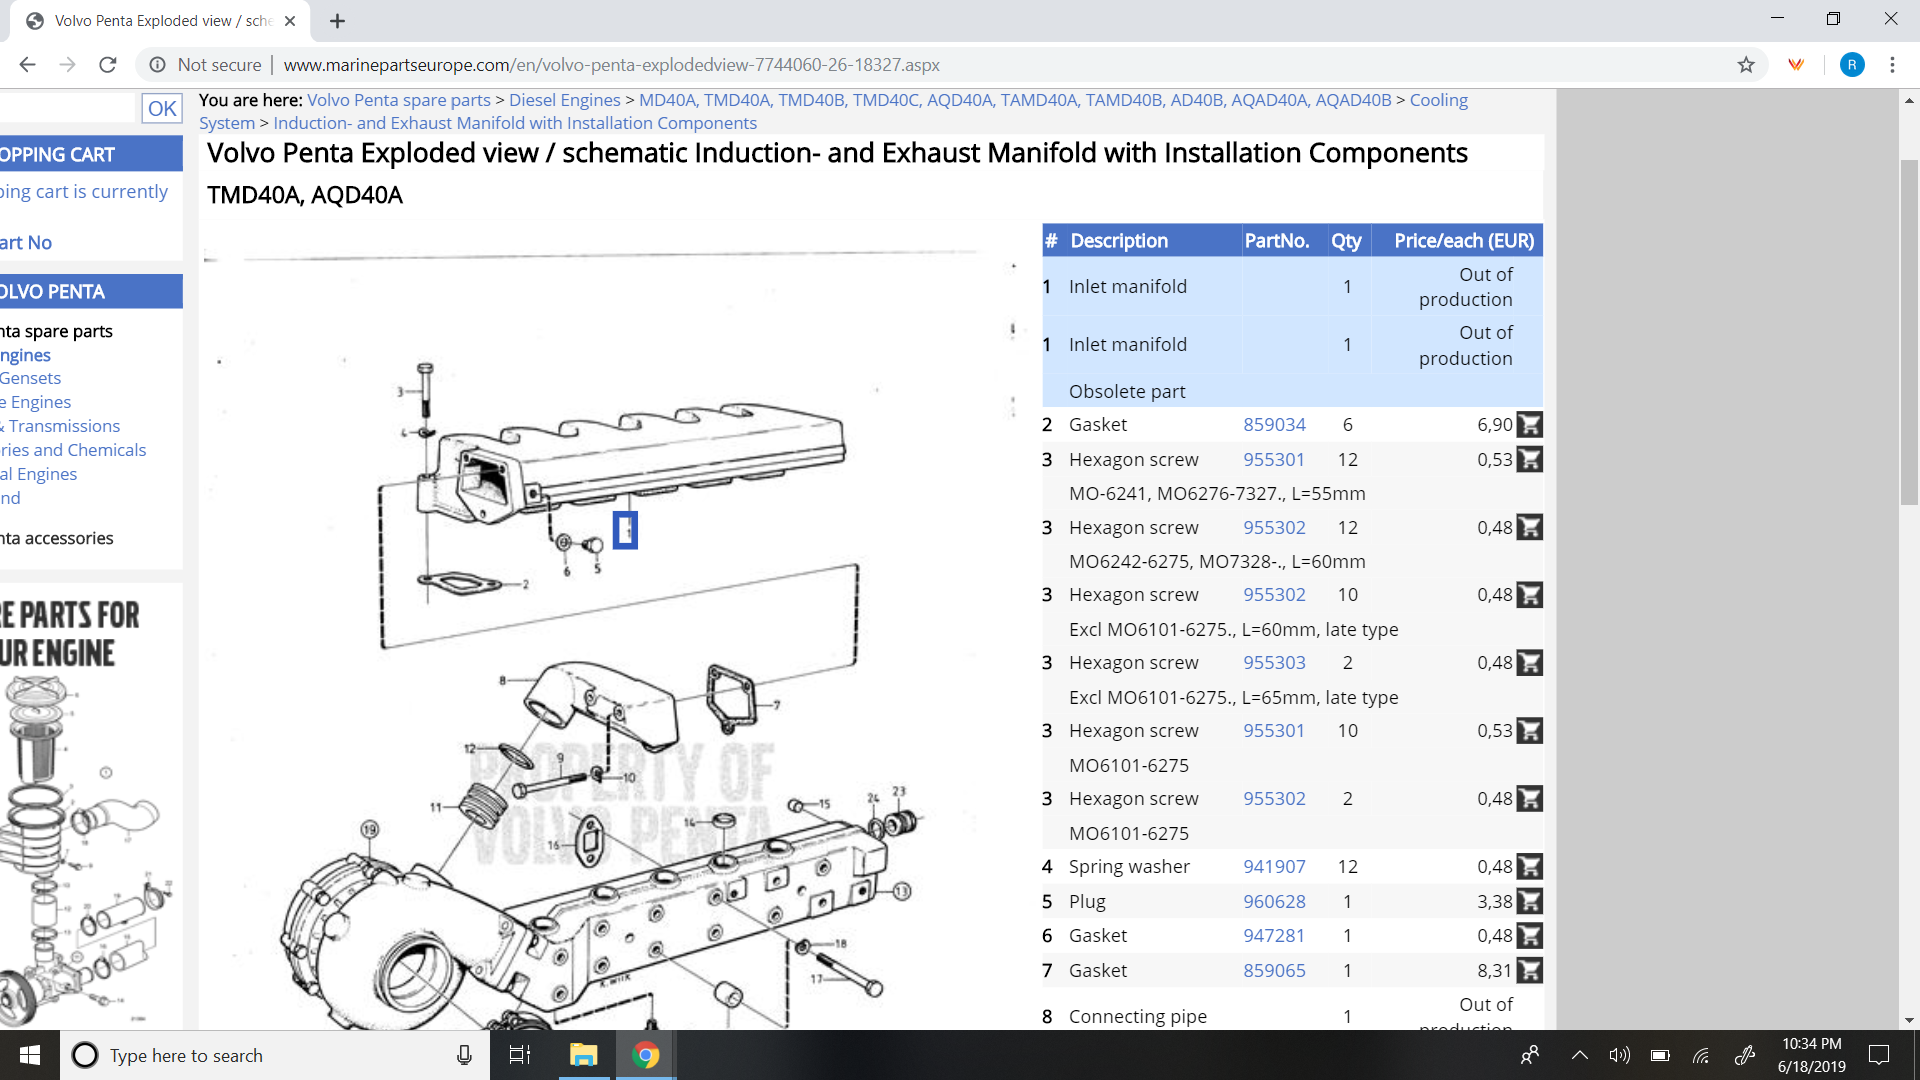Image resolution: width=1920 pixels, height=1080 pixels.
Task: Add Gasket 859034 to cart
Action: coord(1529,425)
